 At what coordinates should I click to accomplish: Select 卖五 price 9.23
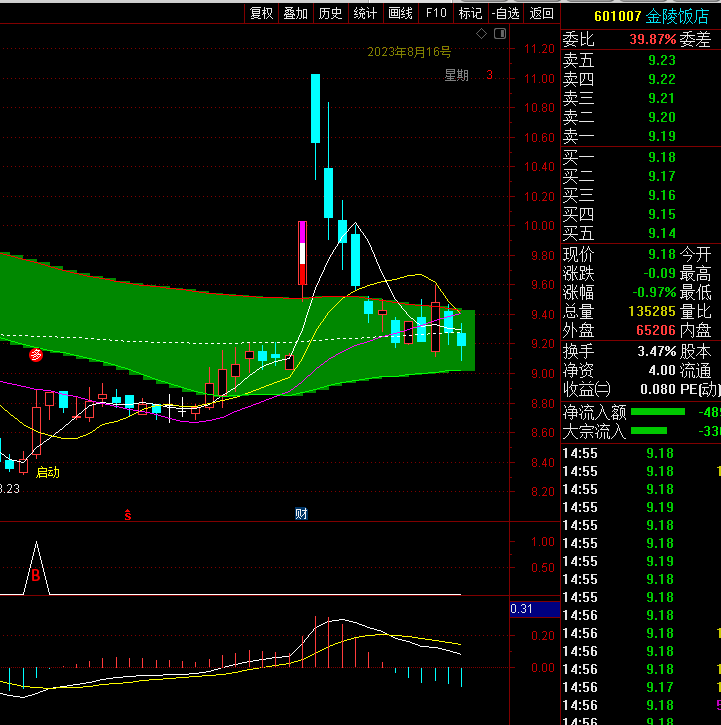click(x=661, y=60)
